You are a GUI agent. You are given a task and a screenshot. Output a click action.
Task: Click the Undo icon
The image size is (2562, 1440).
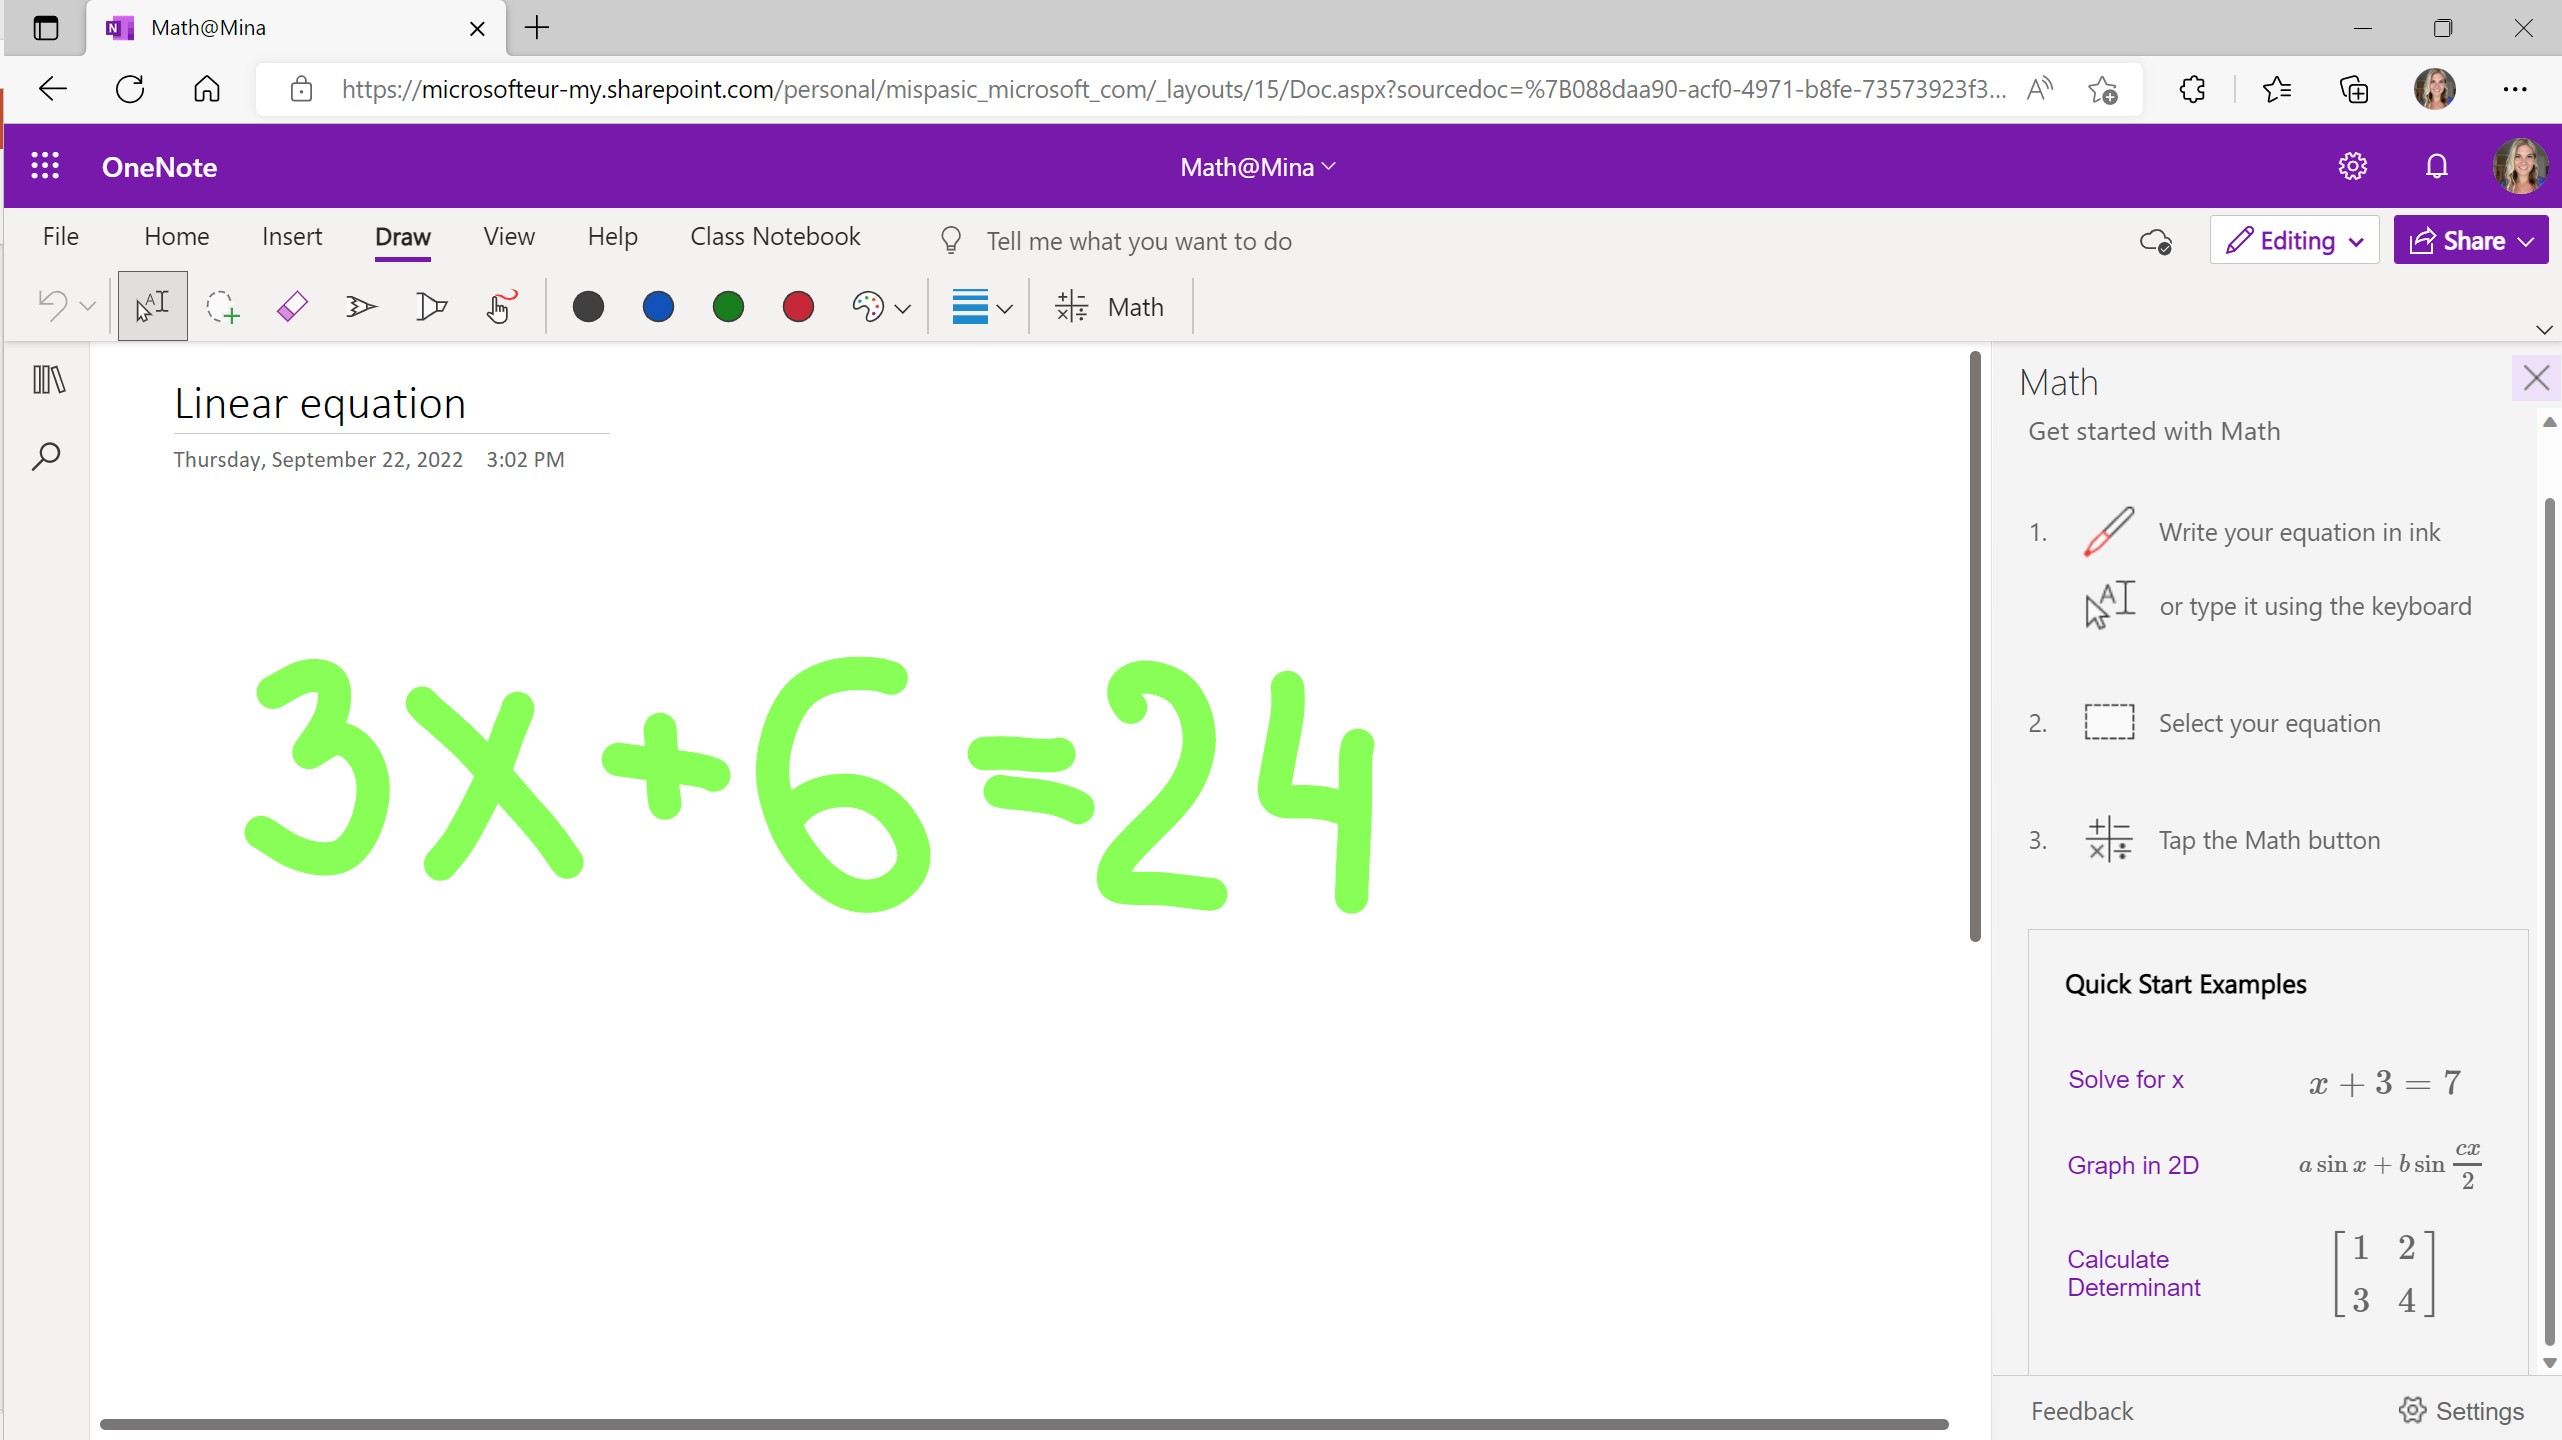(x=52, y=306)
